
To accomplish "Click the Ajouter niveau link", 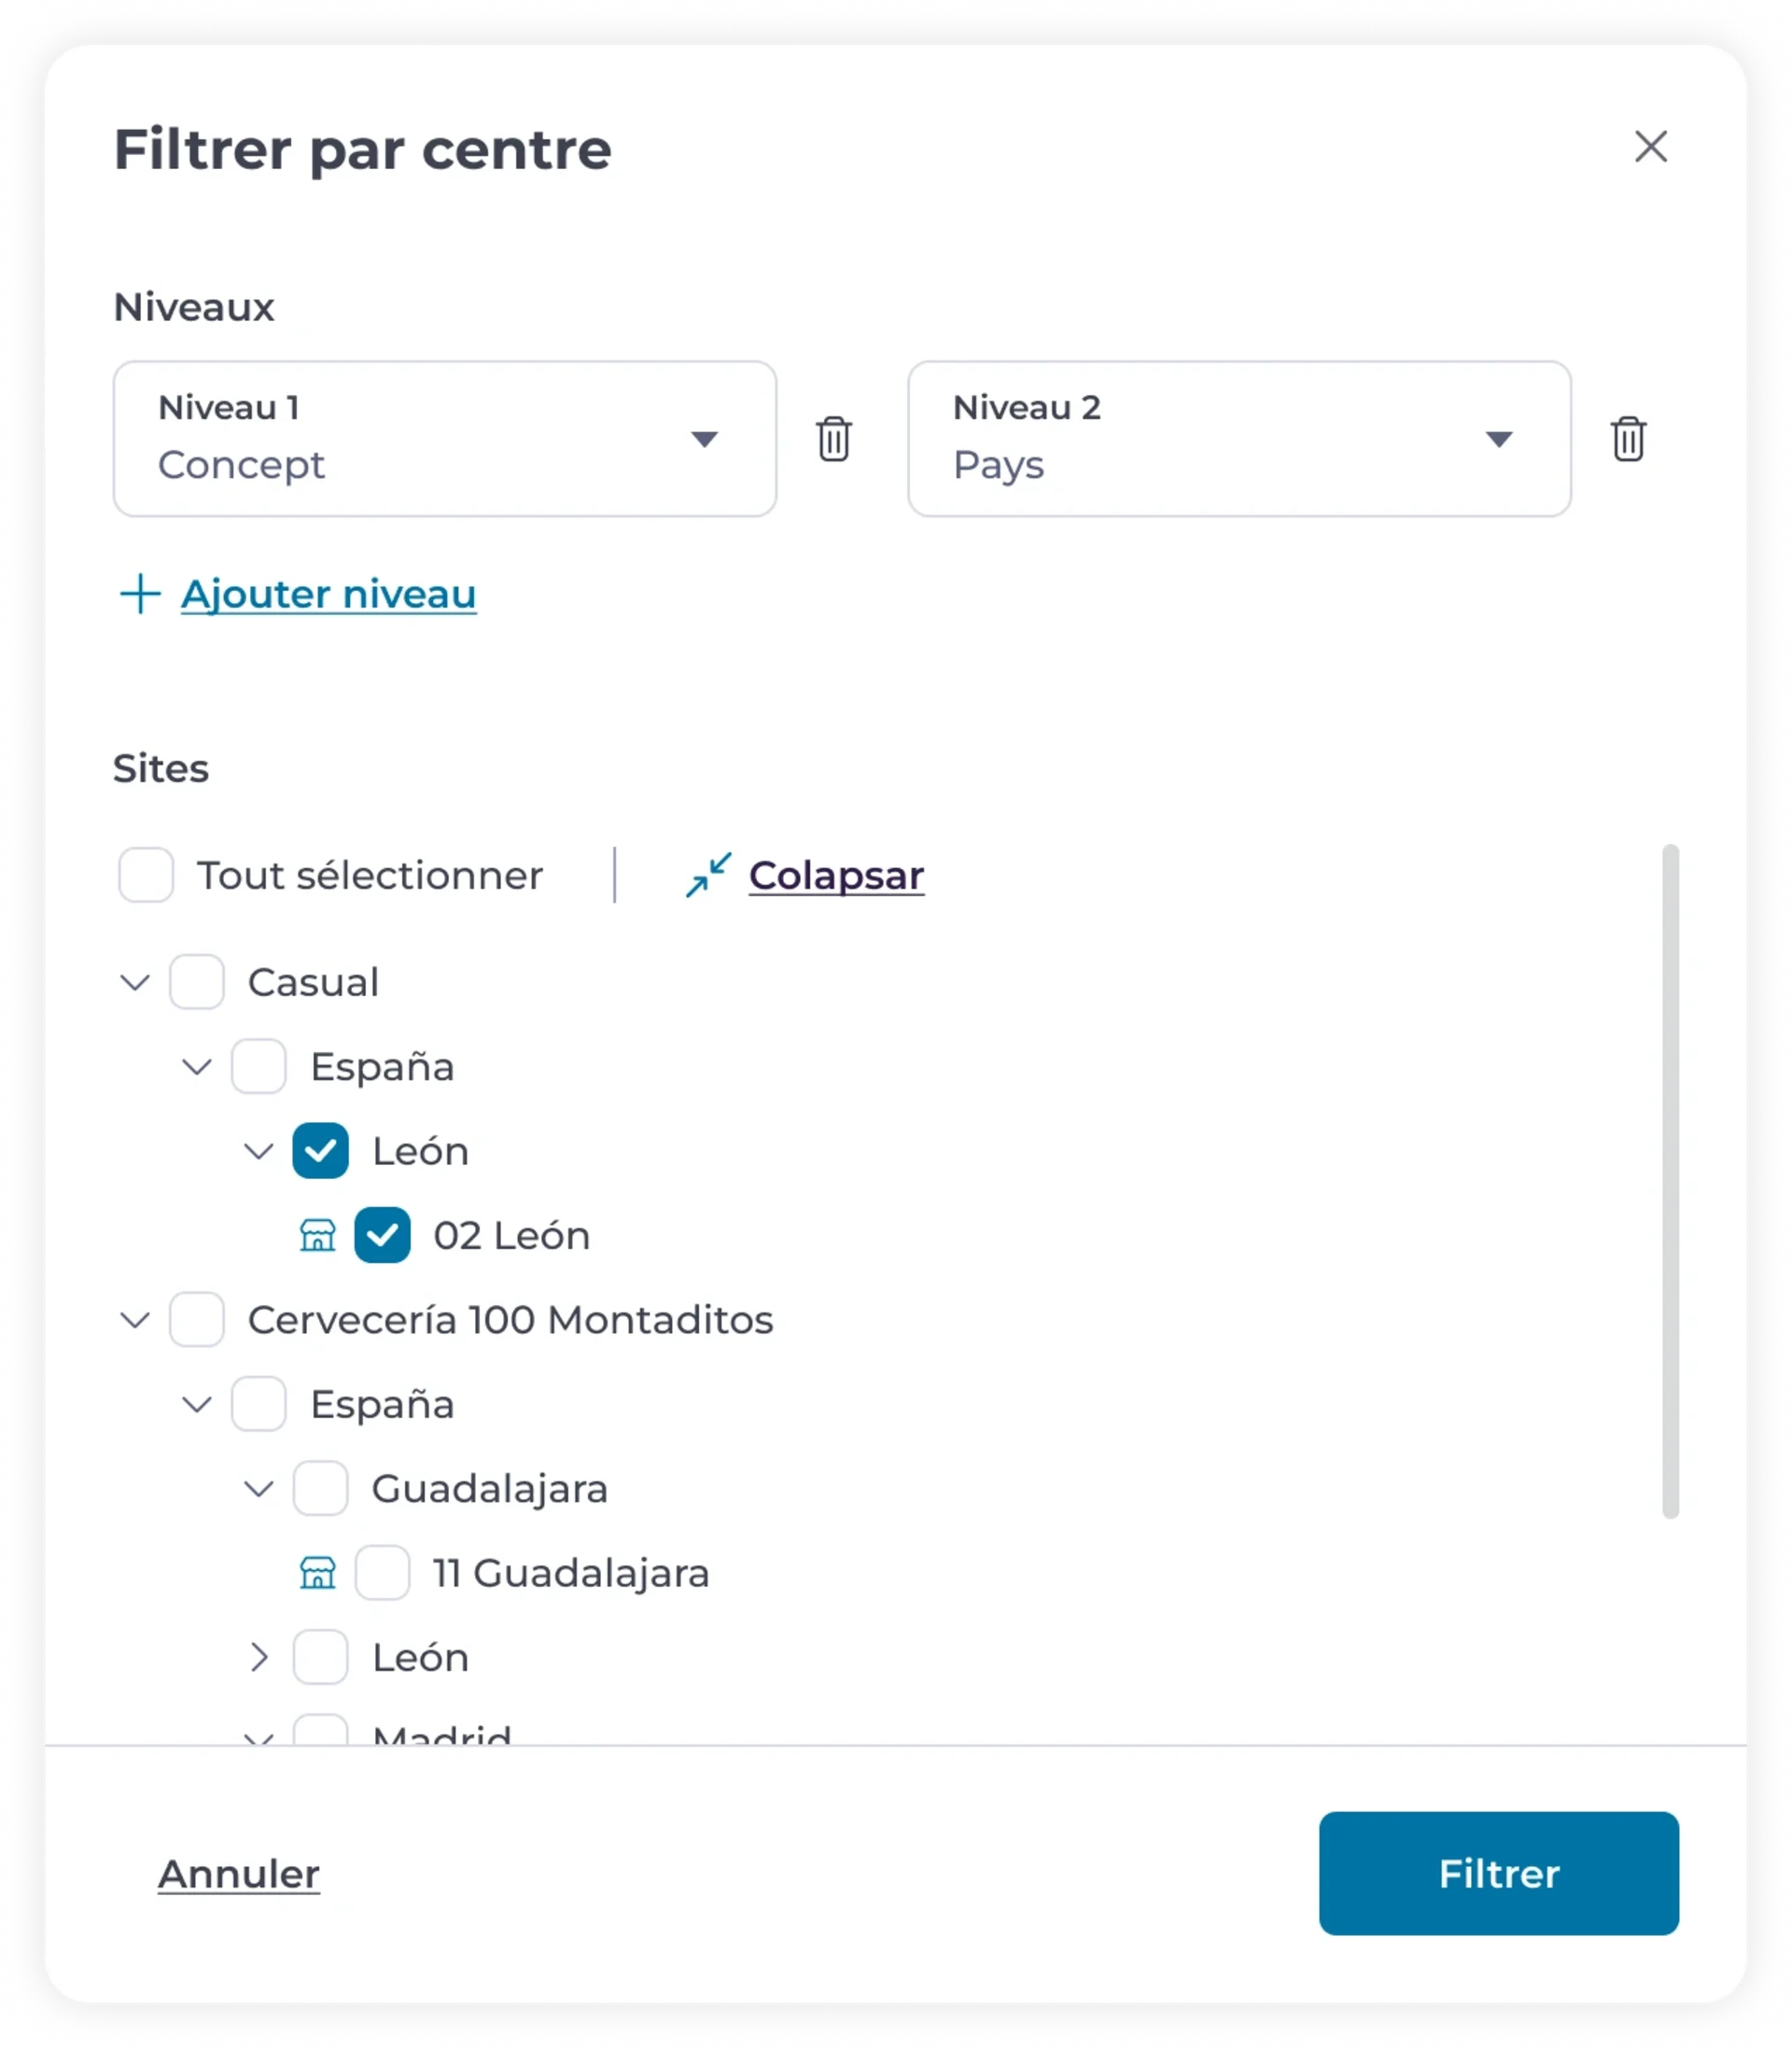I will pyautogui.click(x=328, y=594).
